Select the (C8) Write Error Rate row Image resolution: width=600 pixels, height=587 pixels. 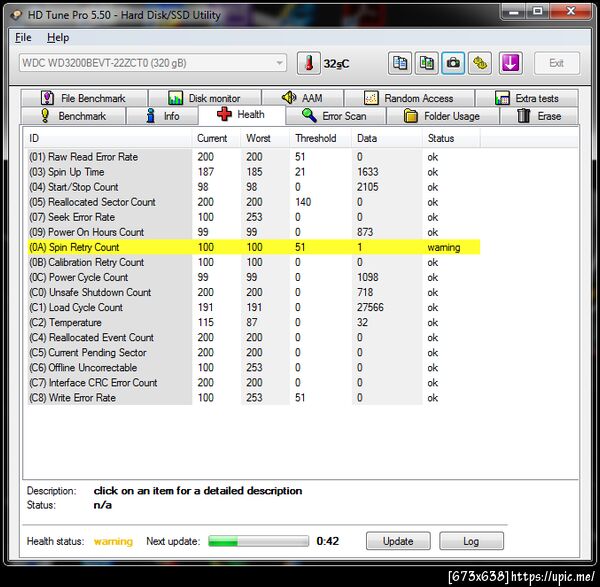coord(254,398)
